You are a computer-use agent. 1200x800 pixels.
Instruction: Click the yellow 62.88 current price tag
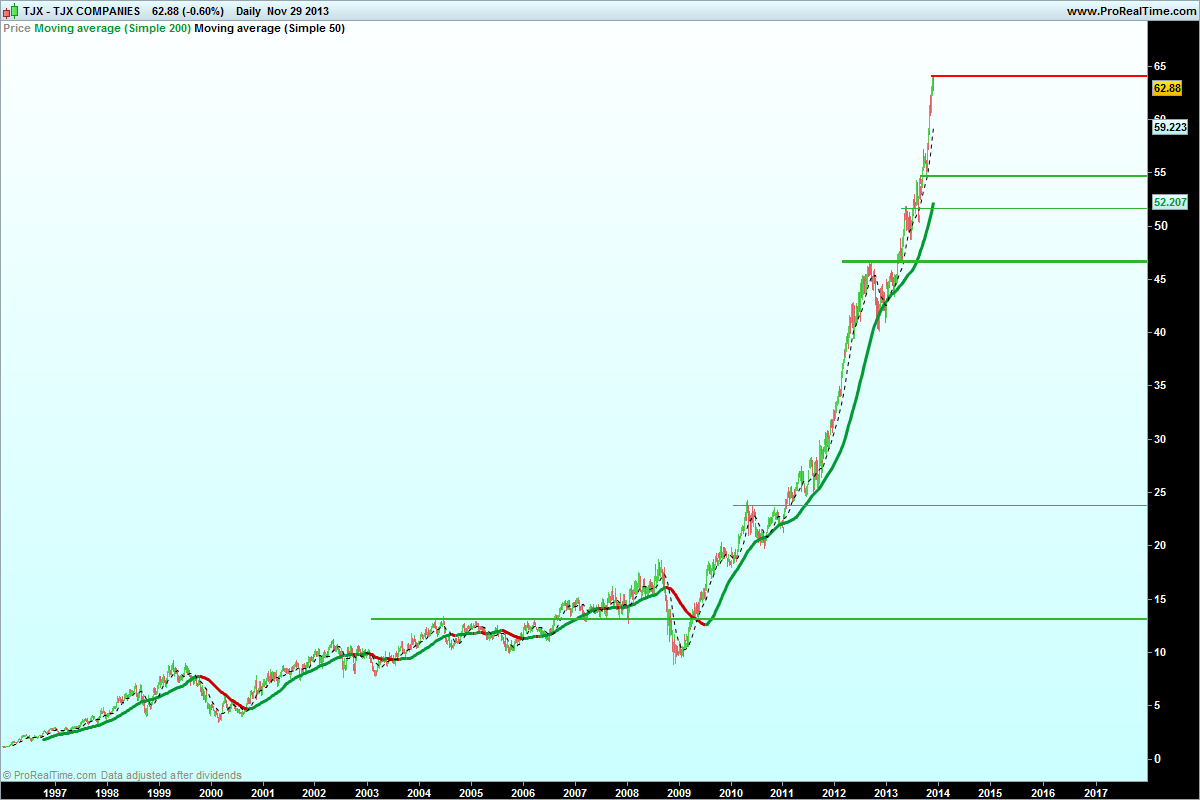click(1168, 89)
